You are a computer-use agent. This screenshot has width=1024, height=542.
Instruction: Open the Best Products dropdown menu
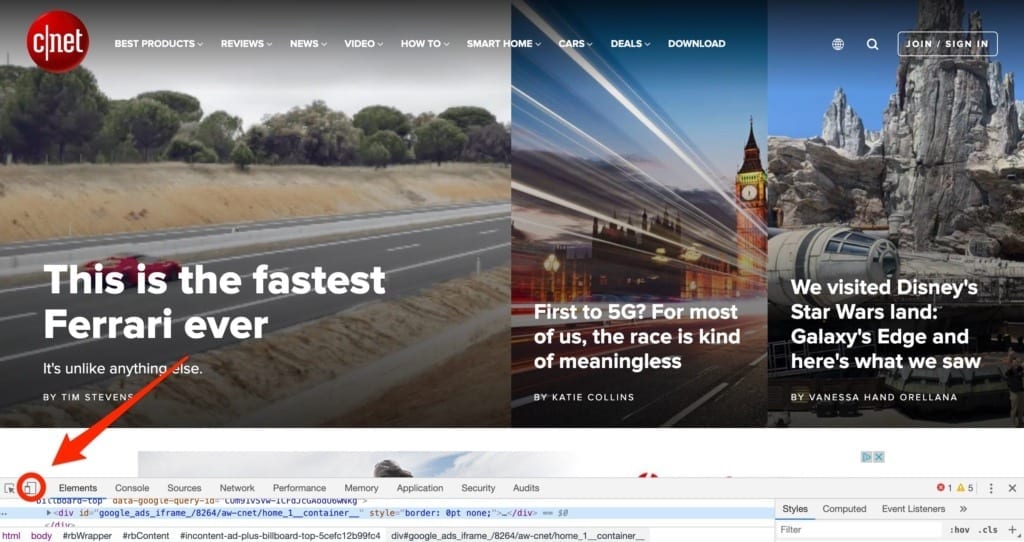[x=158, y=44]
